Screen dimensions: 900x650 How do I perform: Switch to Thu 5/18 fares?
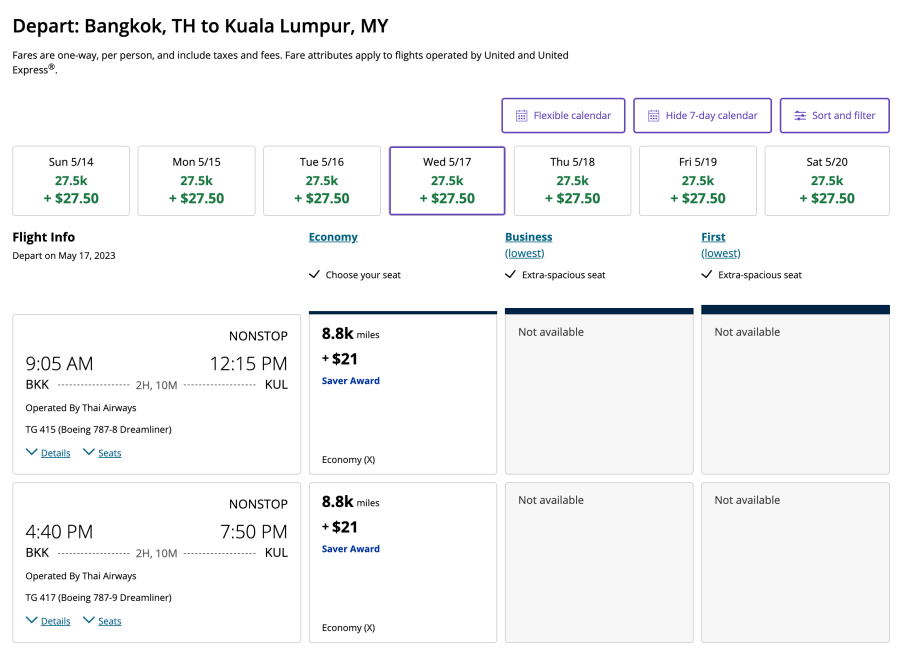coord(572,181)
